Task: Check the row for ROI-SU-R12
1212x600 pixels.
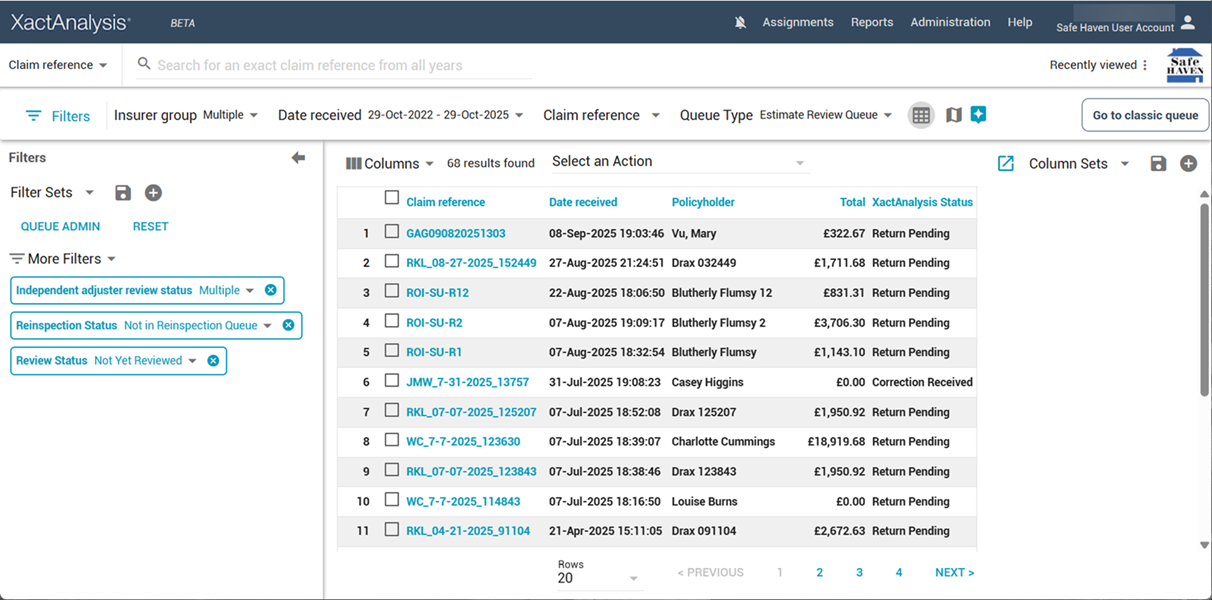Action: 392,292
